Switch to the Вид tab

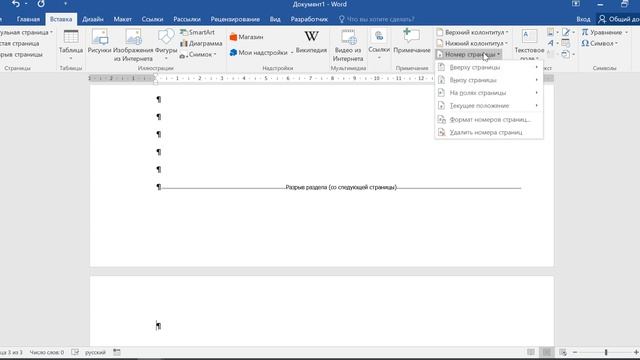point(275,19)
